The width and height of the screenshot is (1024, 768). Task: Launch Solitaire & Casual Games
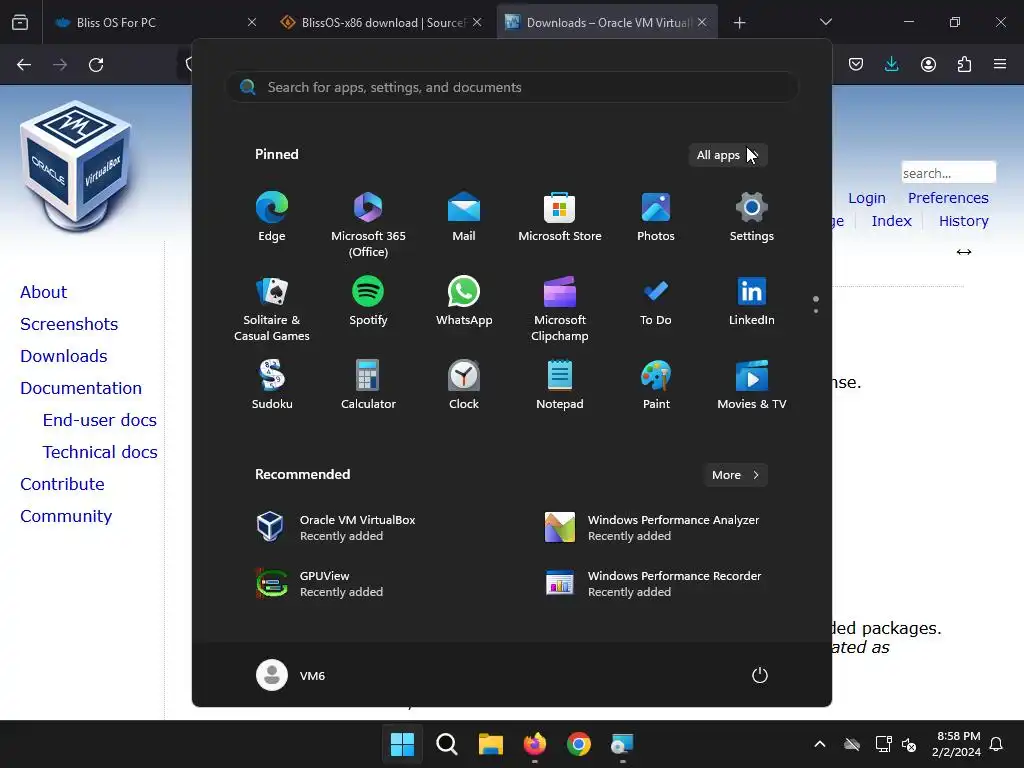[x=272, y=308]
